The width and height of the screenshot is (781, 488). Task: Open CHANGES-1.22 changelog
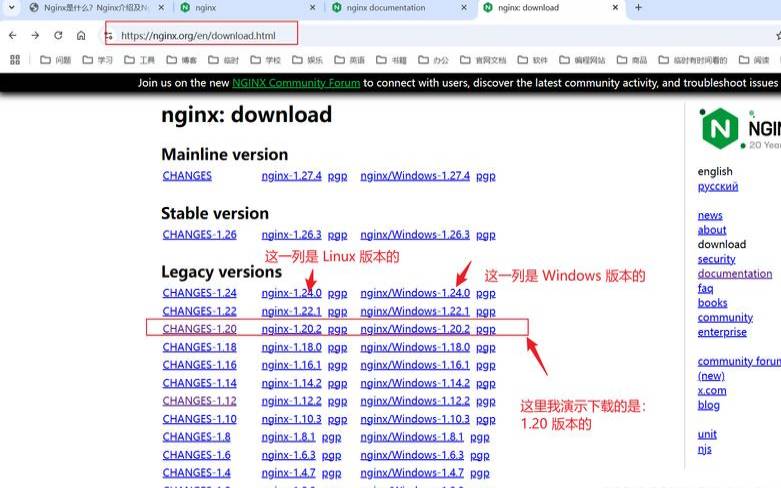199,311
